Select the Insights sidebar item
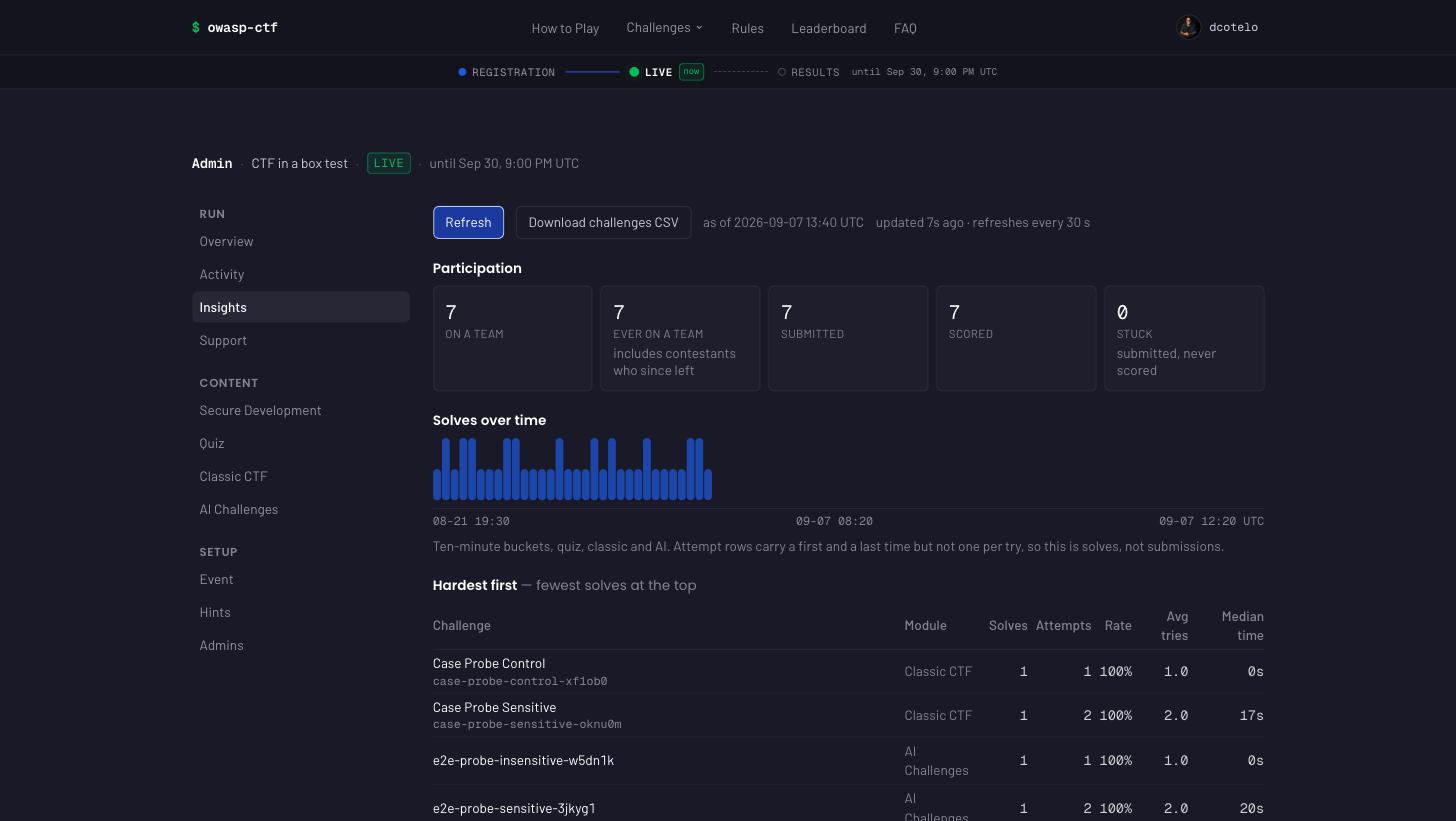1456x821 pixels. tap(301, 307)
